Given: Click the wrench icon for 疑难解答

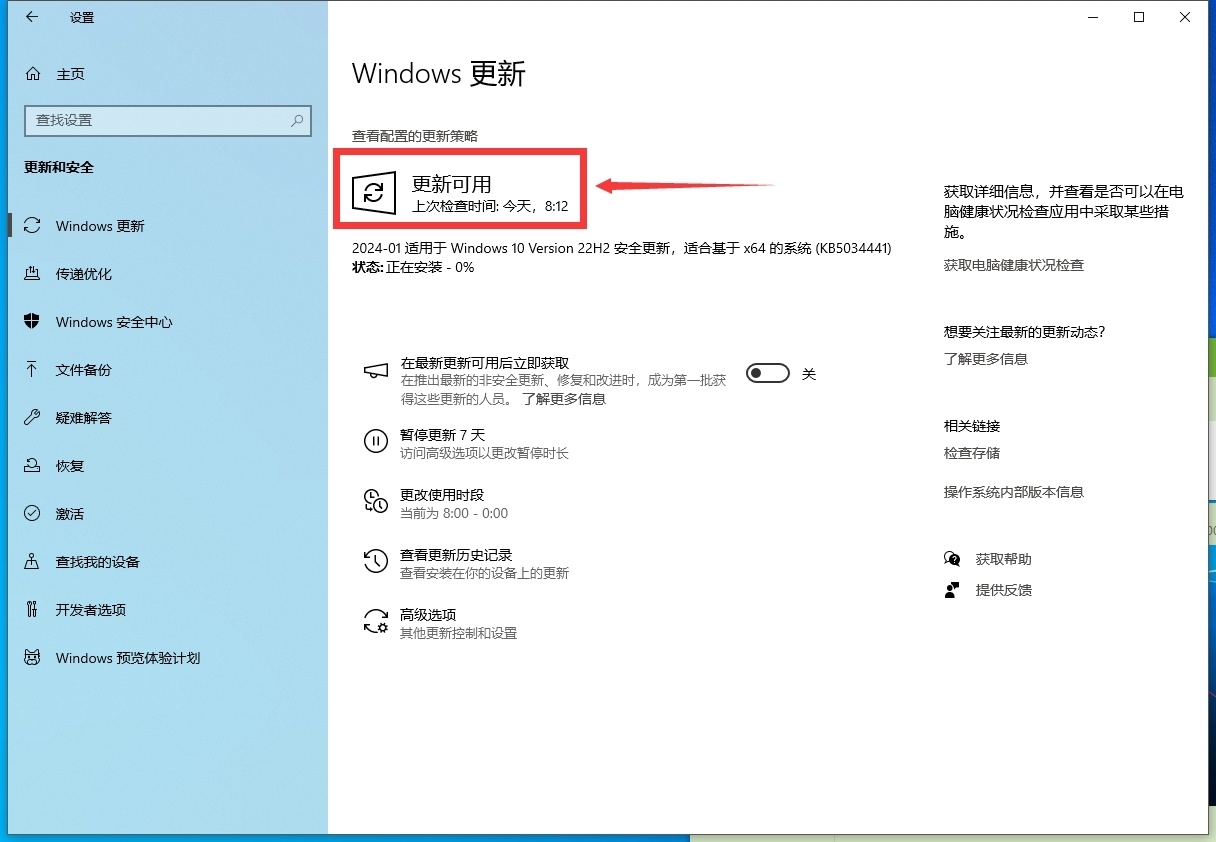Looking at the screenshot, I should tap(32, 418).
